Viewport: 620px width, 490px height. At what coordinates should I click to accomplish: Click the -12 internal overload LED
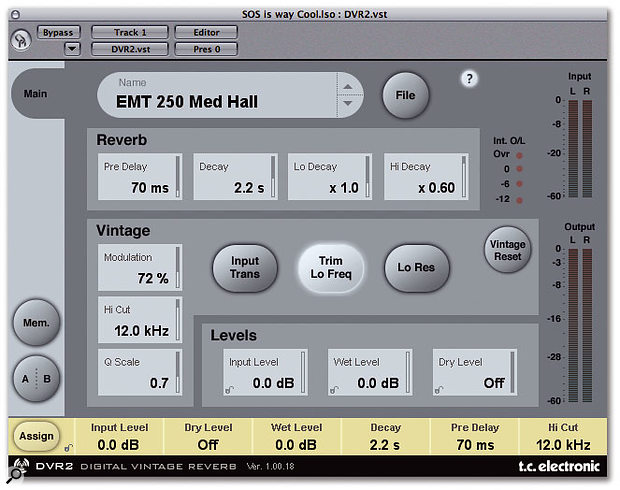519,200
